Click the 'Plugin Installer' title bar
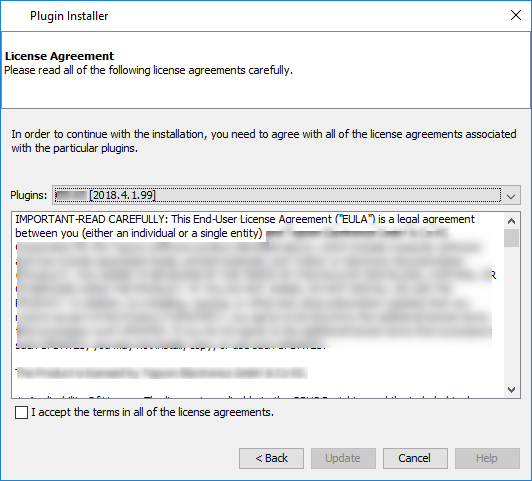The width and height of the screenshot is (532, 481). point(69,16)
